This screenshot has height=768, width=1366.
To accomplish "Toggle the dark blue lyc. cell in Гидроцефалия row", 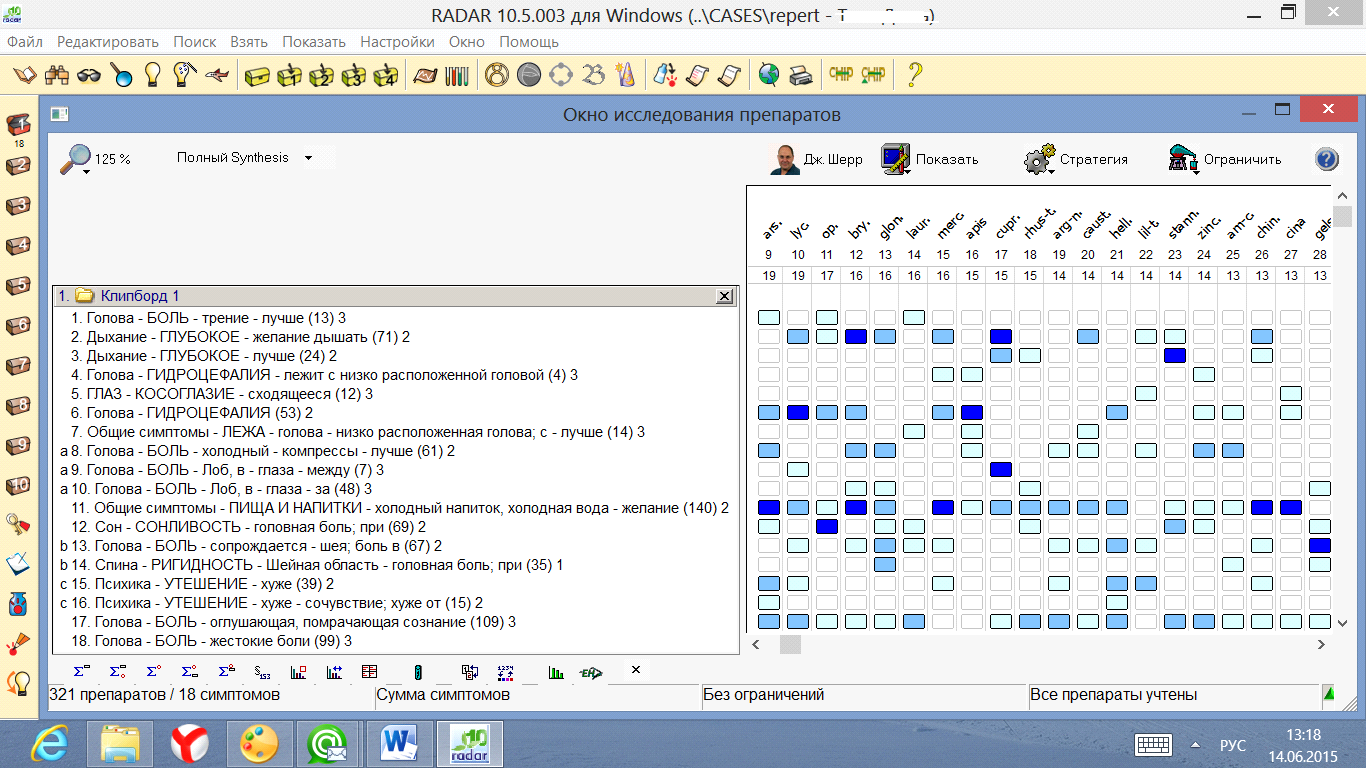I will pos(797,412).
